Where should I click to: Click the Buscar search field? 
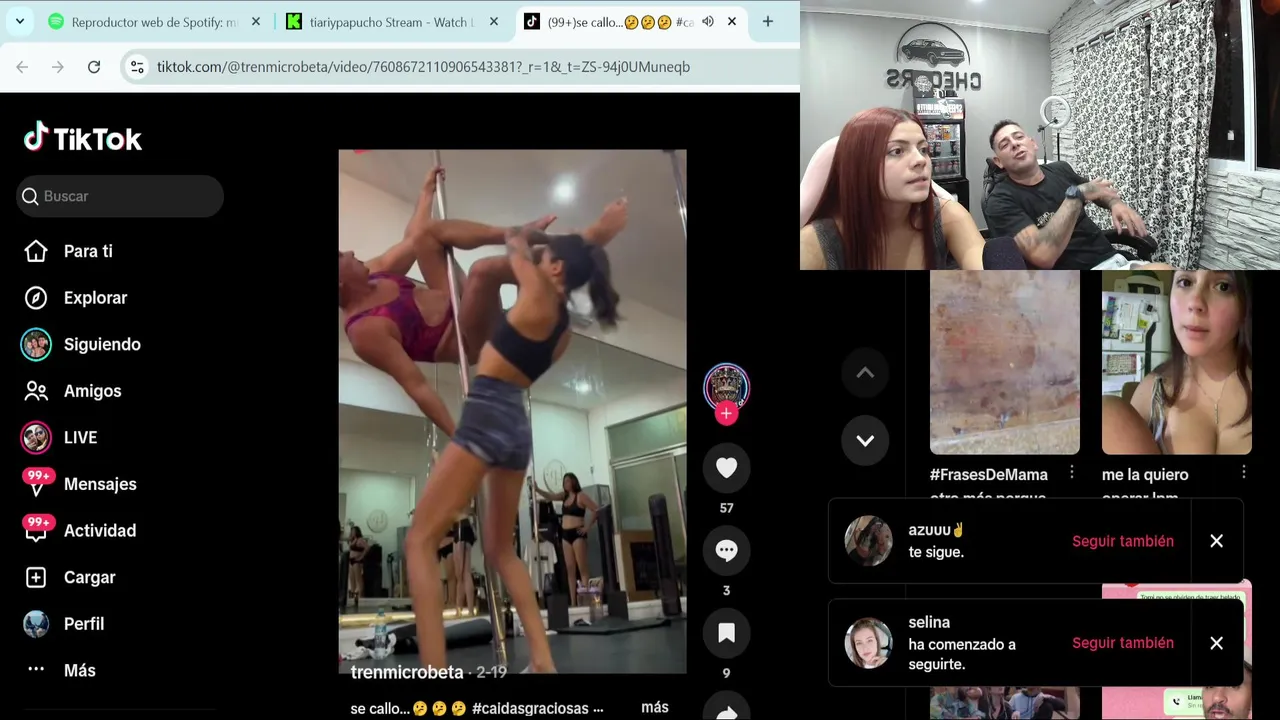[x=120, y=196]
